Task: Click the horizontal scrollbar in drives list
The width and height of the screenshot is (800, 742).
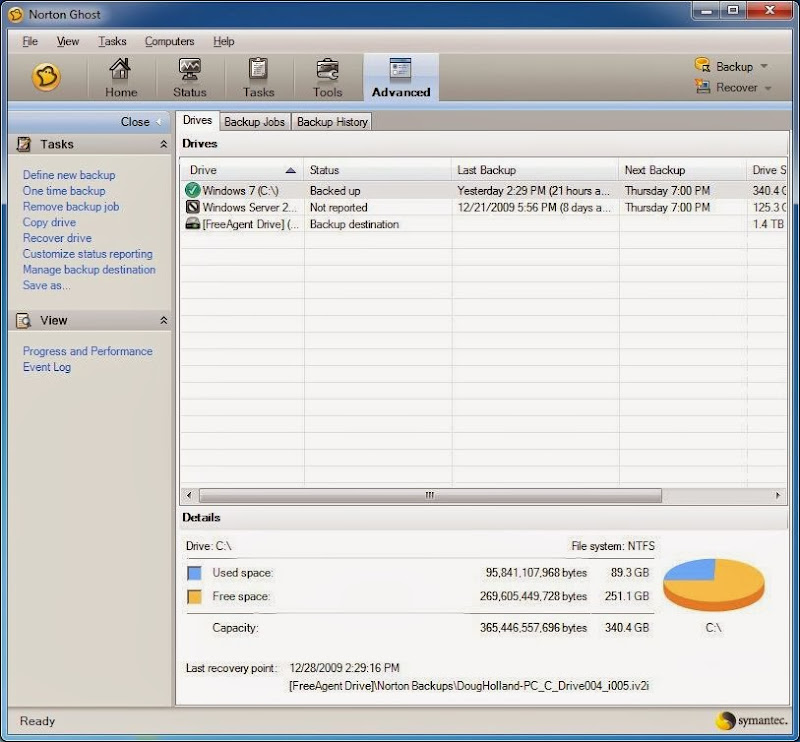Action: click(x=429, y=495)
